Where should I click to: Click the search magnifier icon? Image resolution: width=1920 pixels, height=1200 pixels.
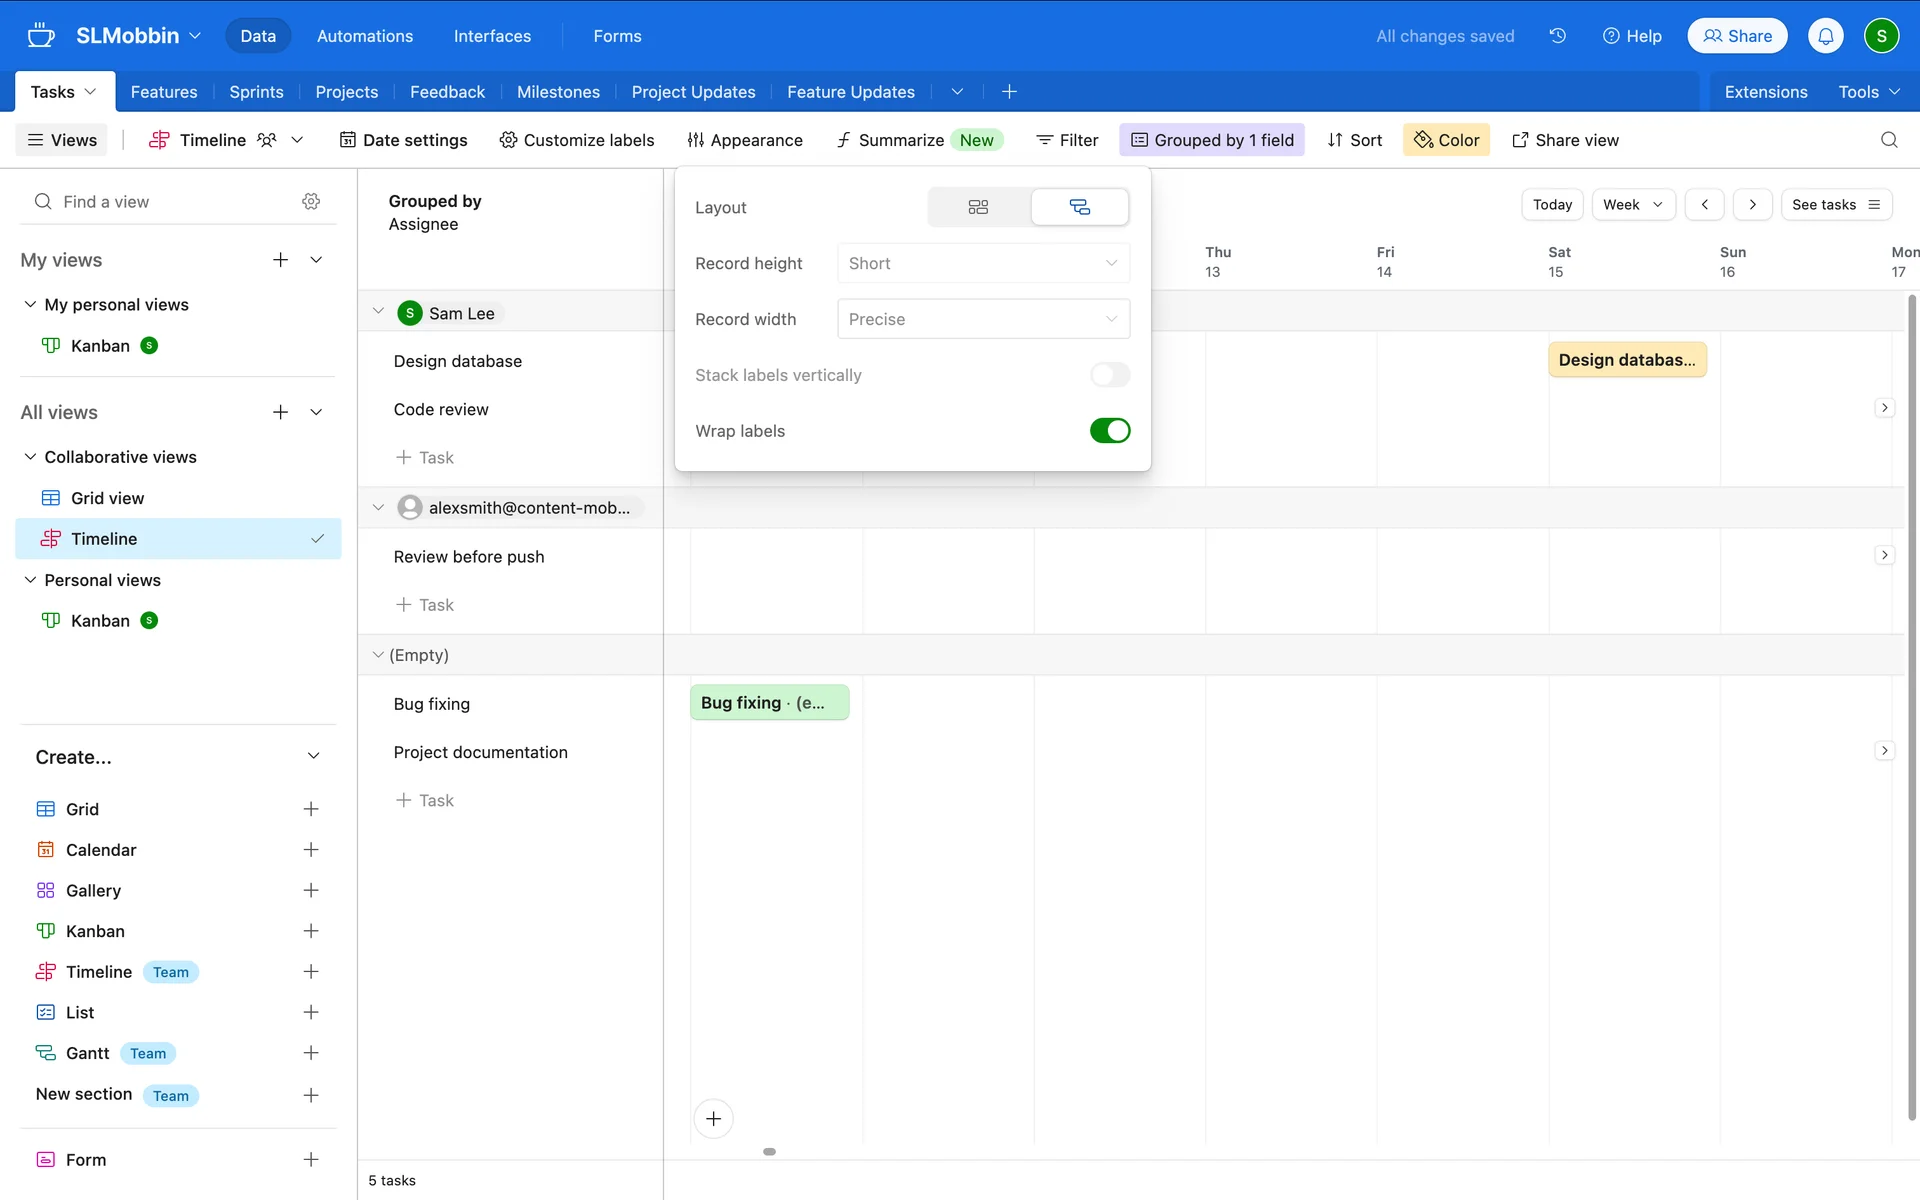click(x=1889, y=140)
